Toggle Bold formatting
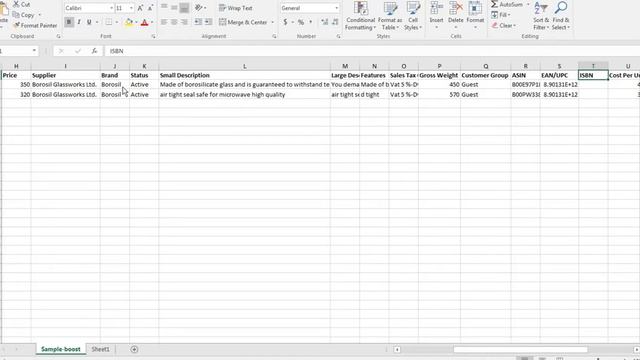This screenshot has height=360, width=640. coord(69,22)
